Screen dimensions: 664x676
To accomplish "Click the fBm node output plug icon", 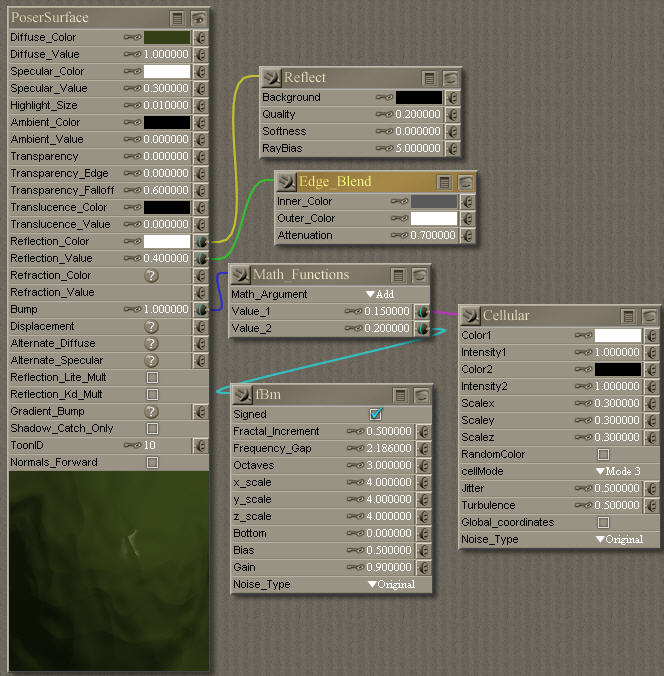I will click(x=241, y=393).
